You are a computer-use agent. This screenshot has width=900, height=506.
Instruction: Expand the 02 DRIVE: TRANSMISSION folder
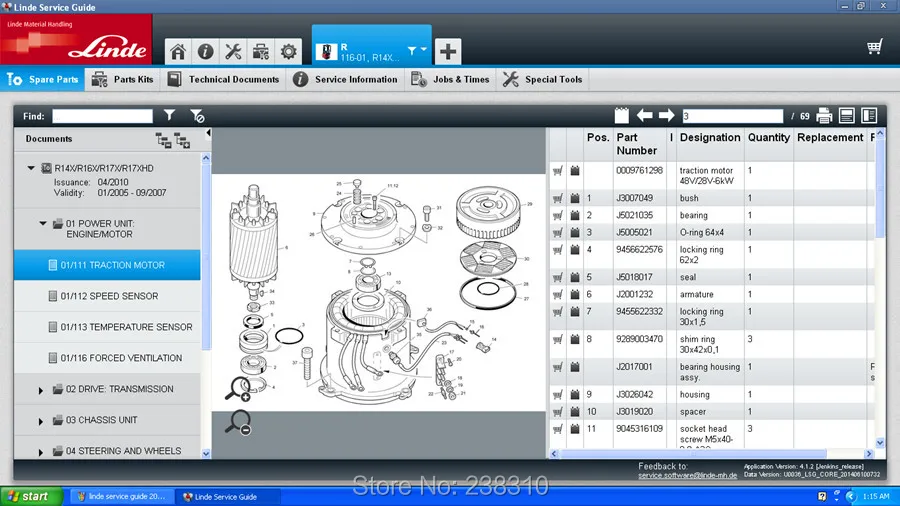(x=41, y=390)
